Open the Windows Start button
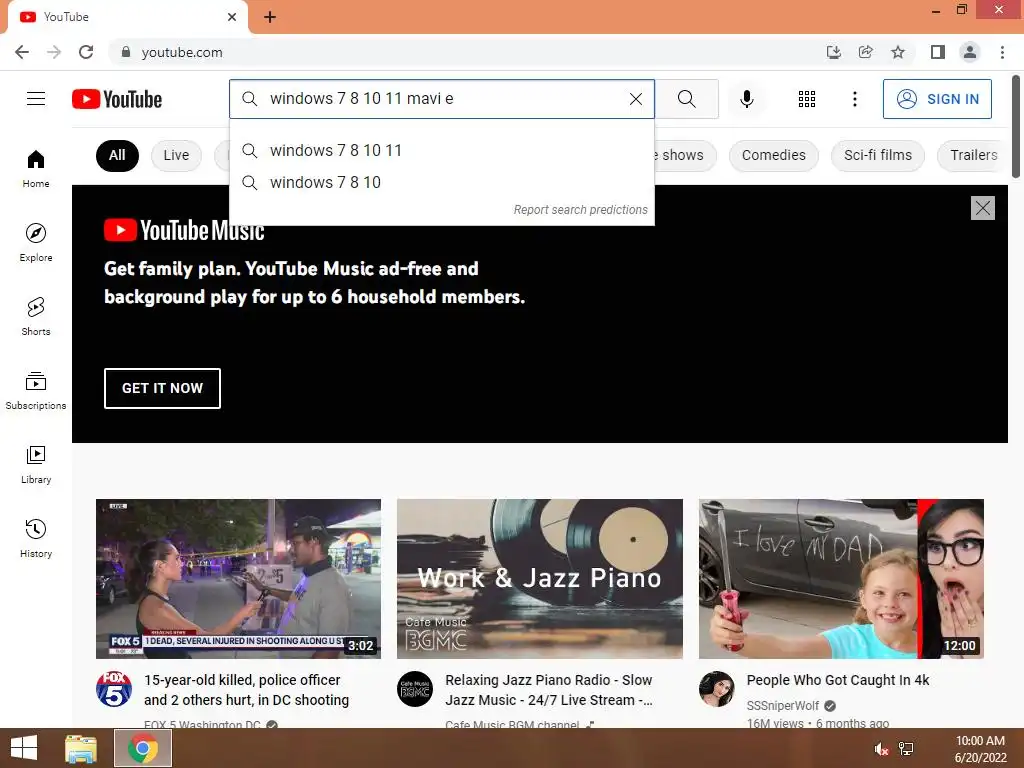This screenshot has height=768, width=1024. pos(24,748)
